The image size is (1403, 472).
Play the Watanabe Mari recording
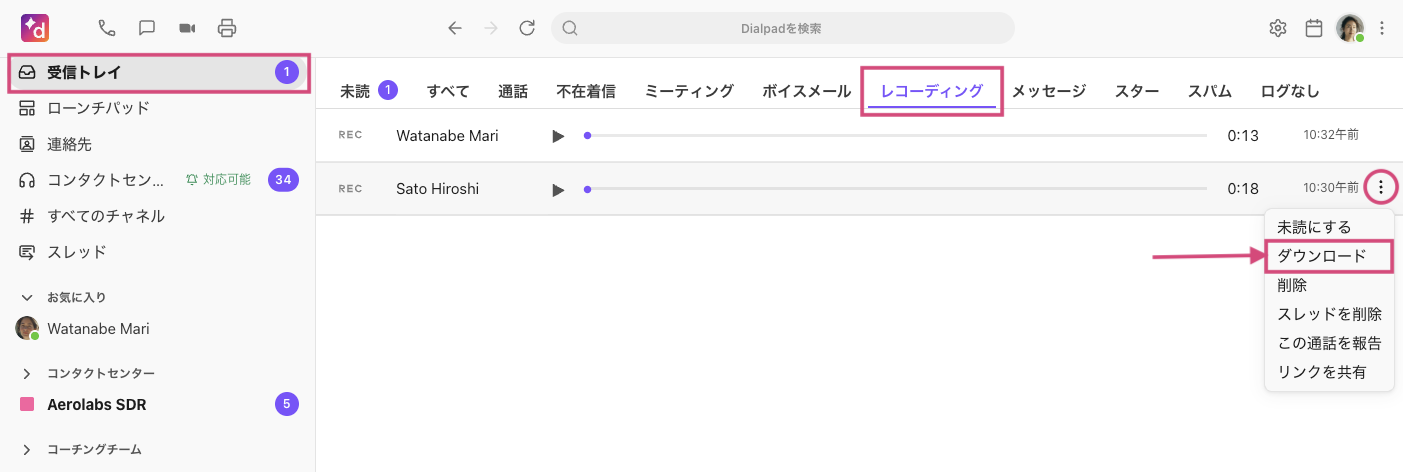click(558, 135)
